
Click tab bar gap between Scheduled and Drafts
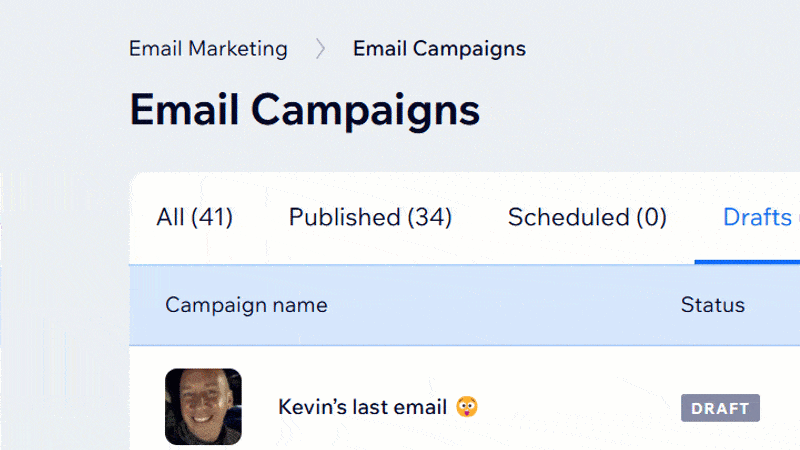pos(695,217)
